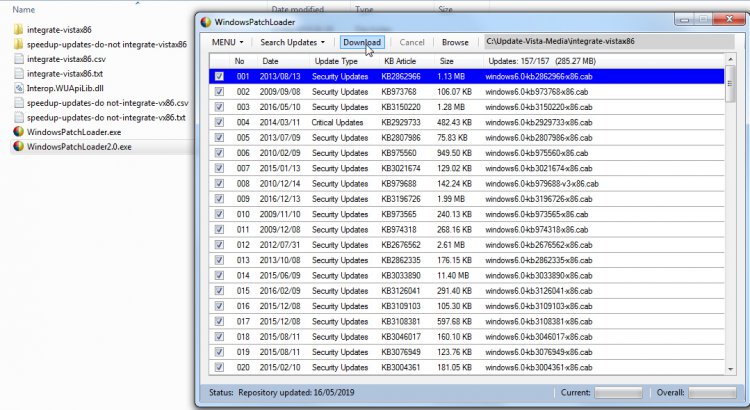750x410 pixels.
Task: Sort the list by the No column header
Action: [x=243, y=61]
